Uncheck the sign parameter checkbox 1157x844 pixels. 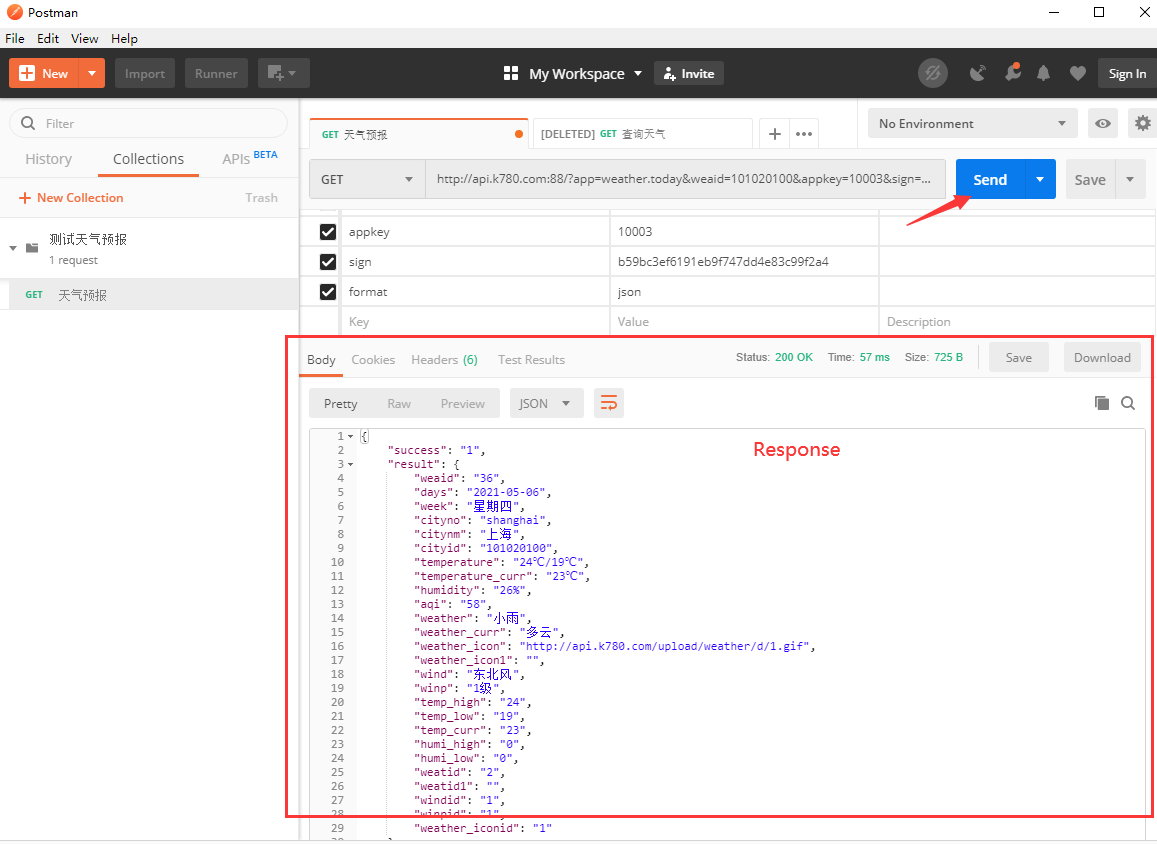click(x=328, y=262)
